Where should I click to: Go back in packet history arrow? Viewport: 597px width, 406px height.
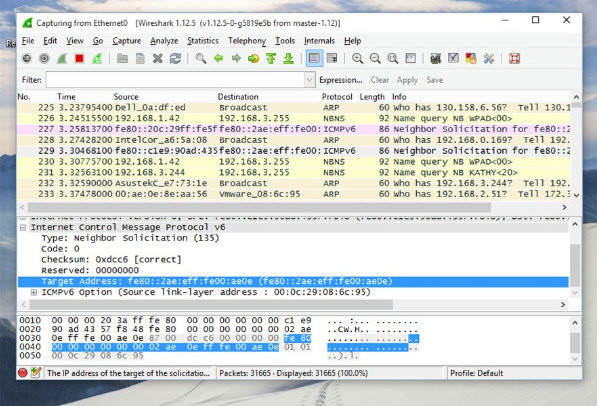[219, 59]
